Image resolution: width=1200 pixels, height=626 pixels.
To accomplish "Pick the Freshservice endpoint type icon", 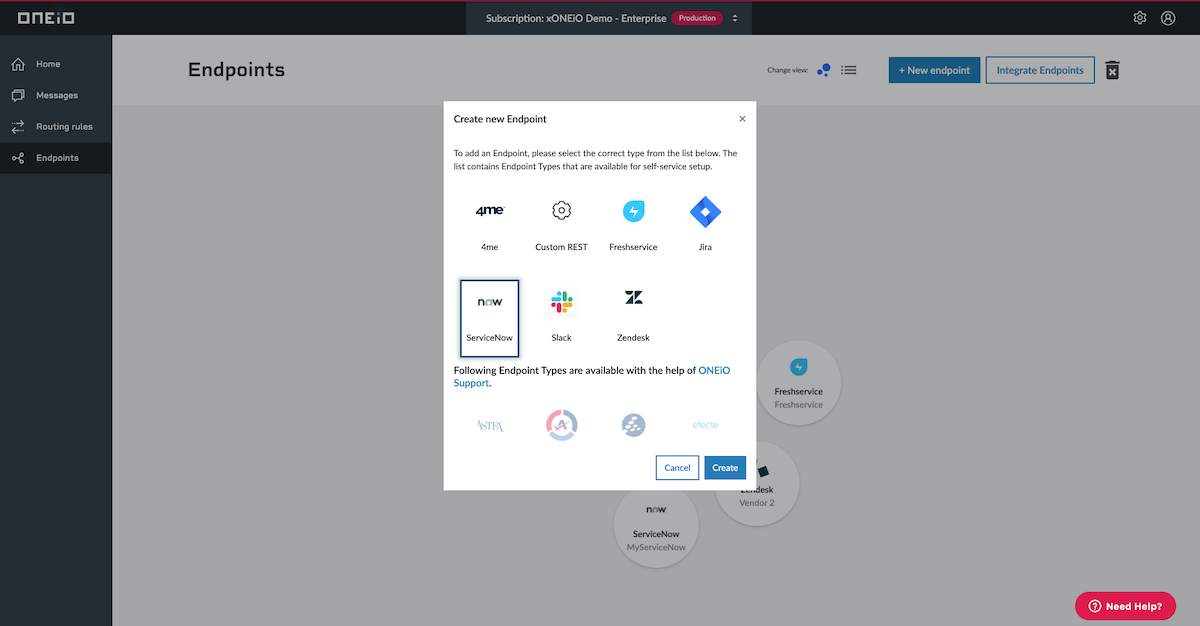I will point(633,211).
